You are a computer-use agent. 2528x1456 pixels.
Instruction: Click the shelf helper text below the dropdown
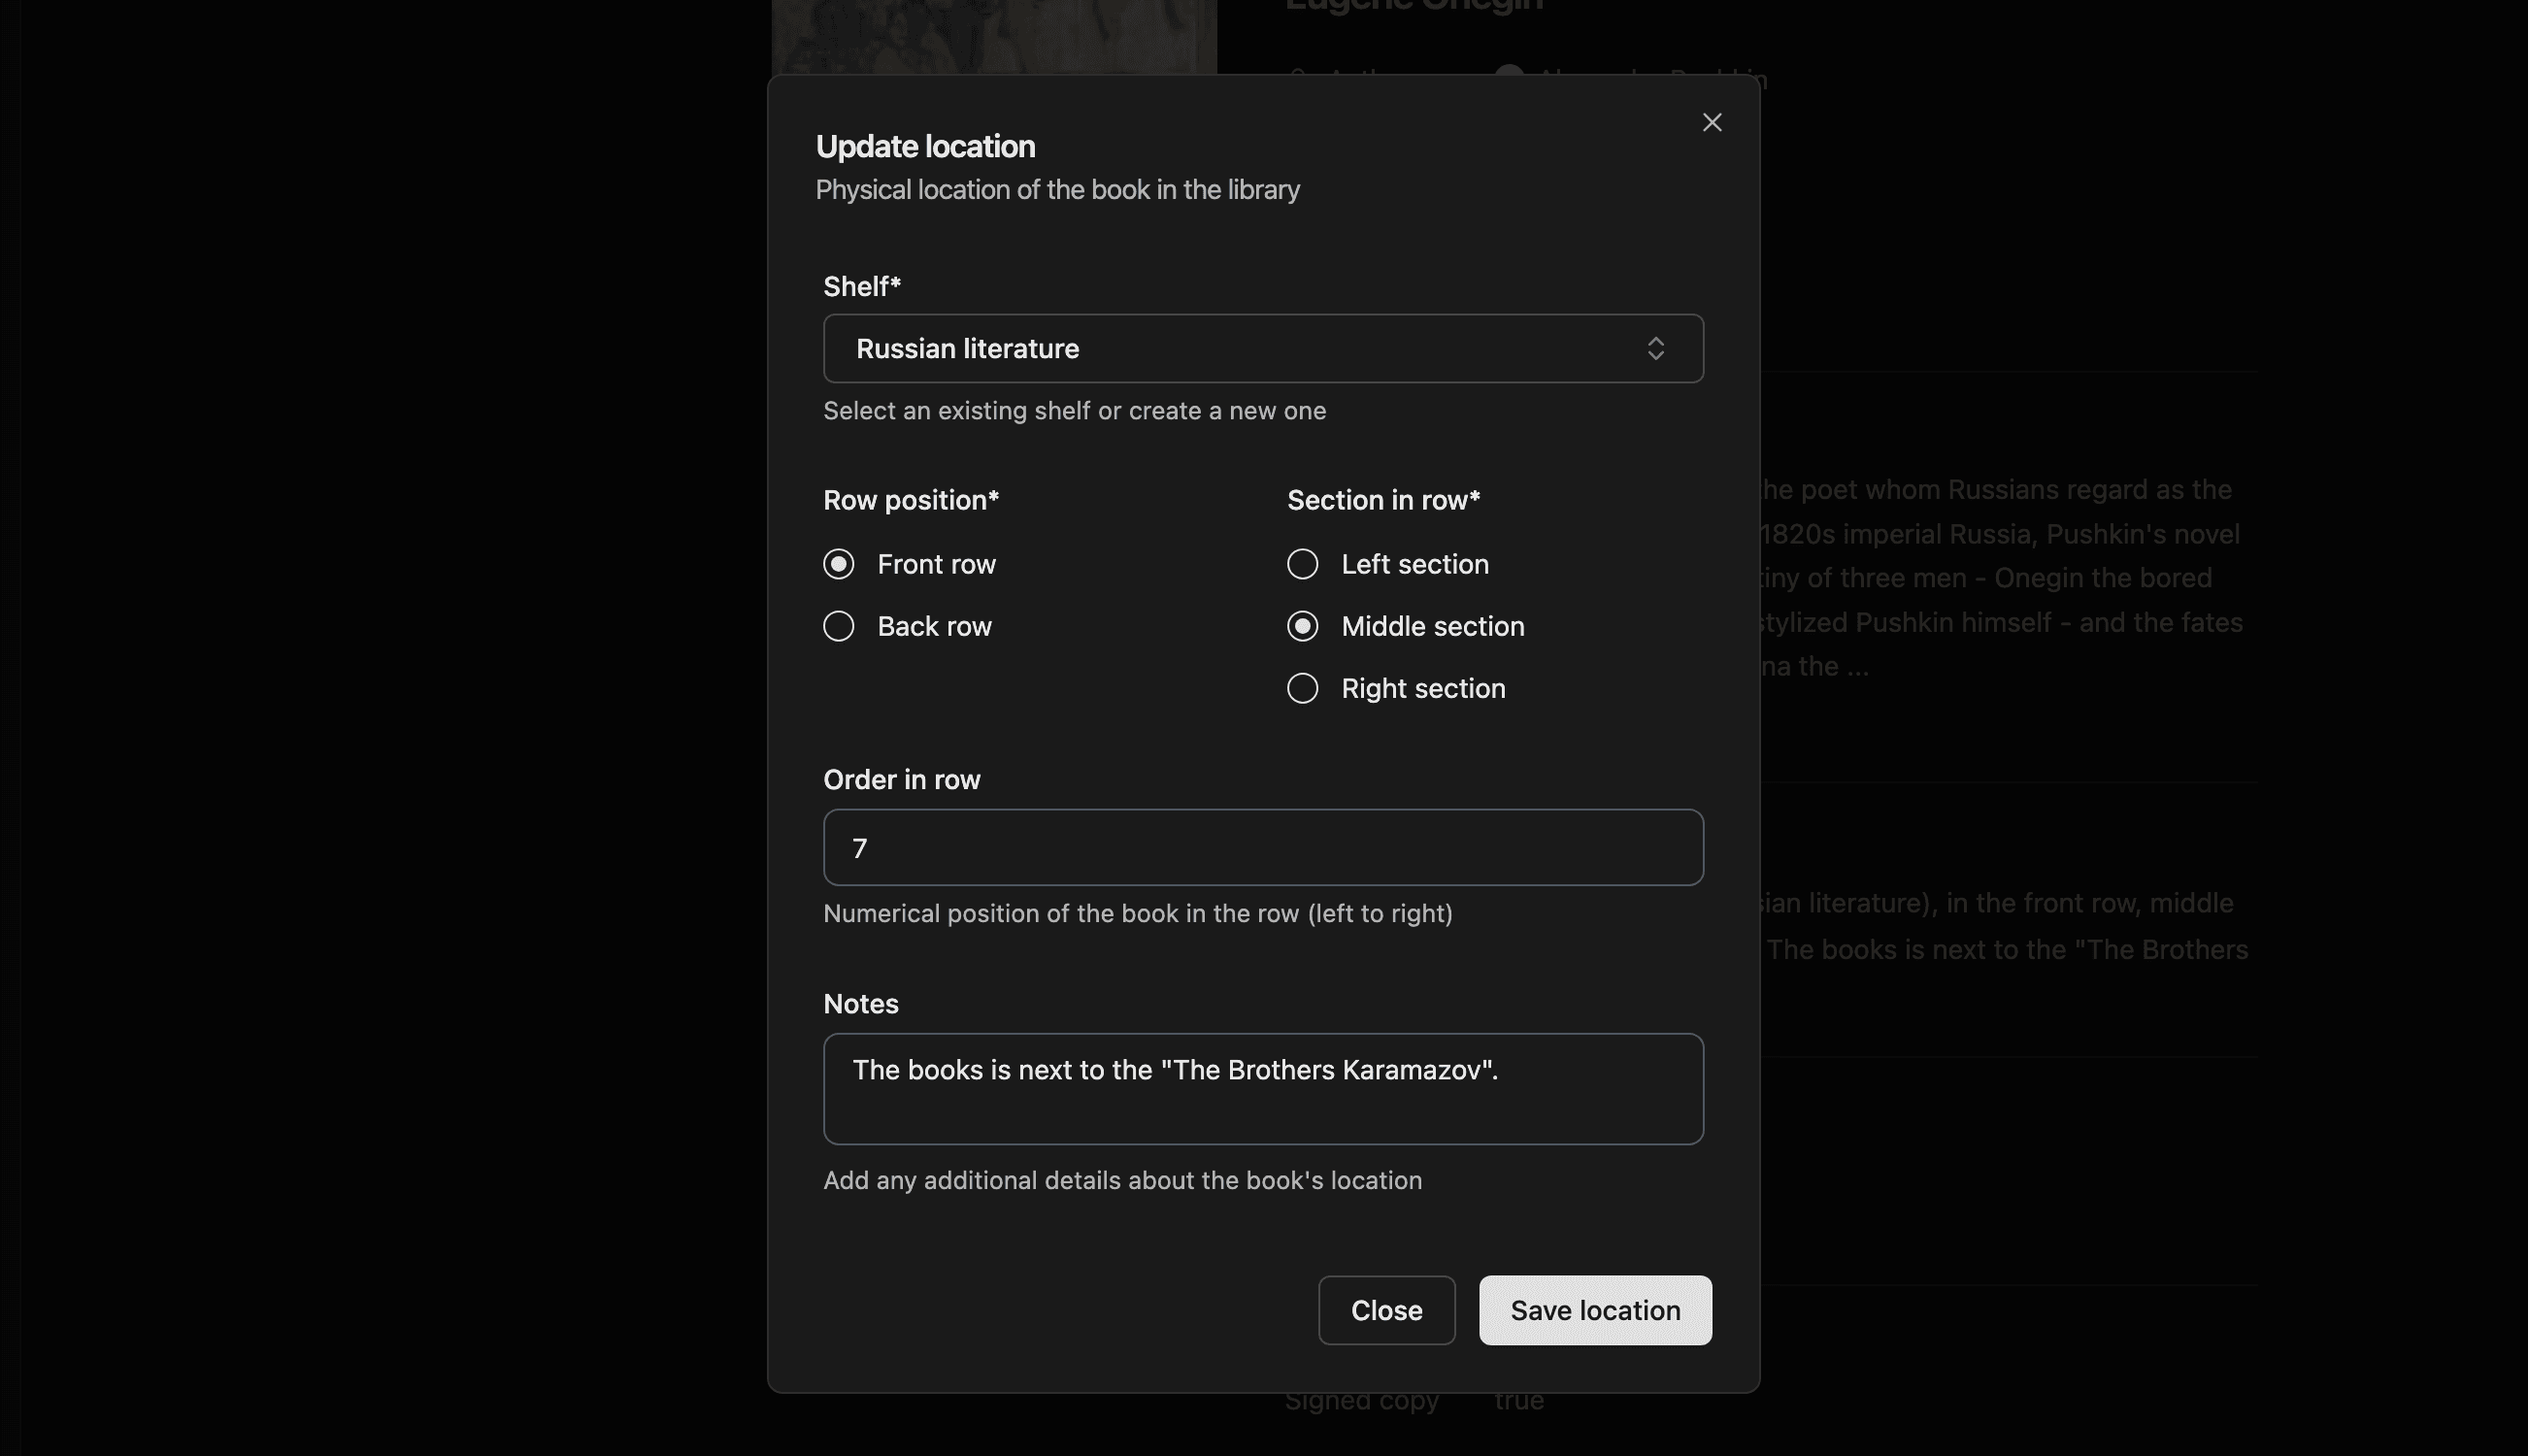(1074, 410)
